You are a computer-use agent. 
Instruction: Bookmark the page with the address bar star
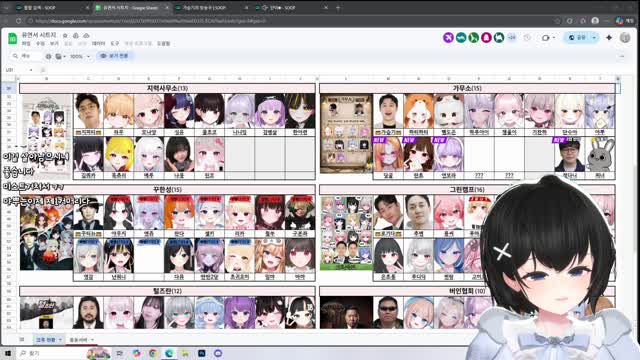tap(558, 20)
